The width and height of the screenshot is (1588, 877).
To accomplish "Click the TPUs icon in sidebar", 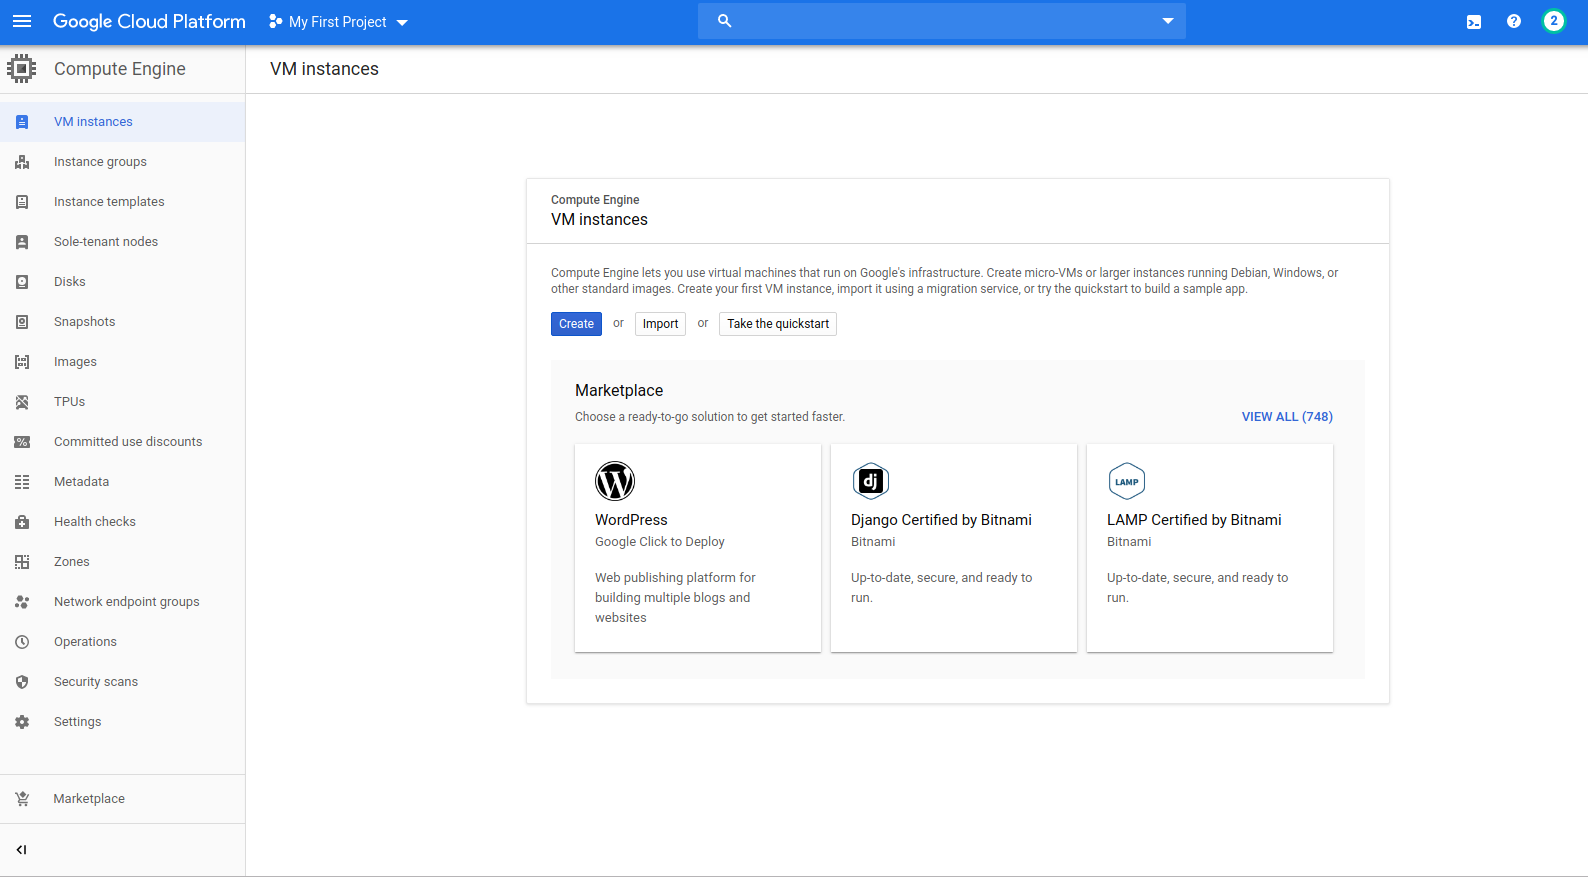I will coord(22,402).
